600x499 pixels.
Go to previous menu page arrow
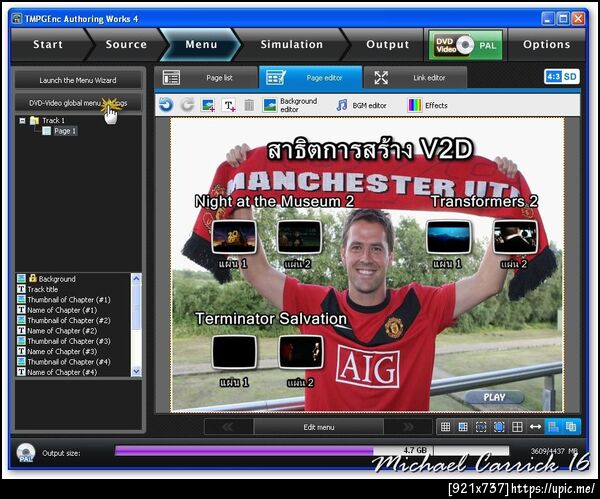tap(228, 427)
